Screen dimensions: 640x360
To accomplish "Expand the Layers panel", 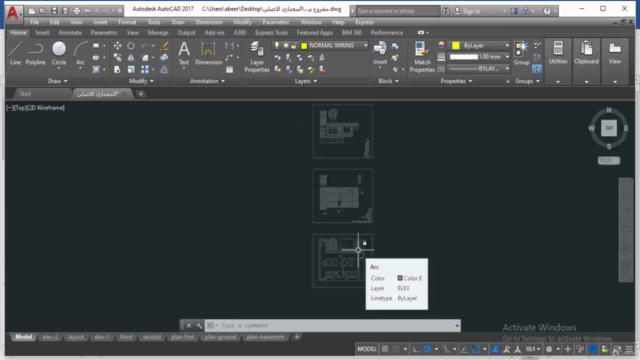I will pyautogui.click(x=306, y=81).
